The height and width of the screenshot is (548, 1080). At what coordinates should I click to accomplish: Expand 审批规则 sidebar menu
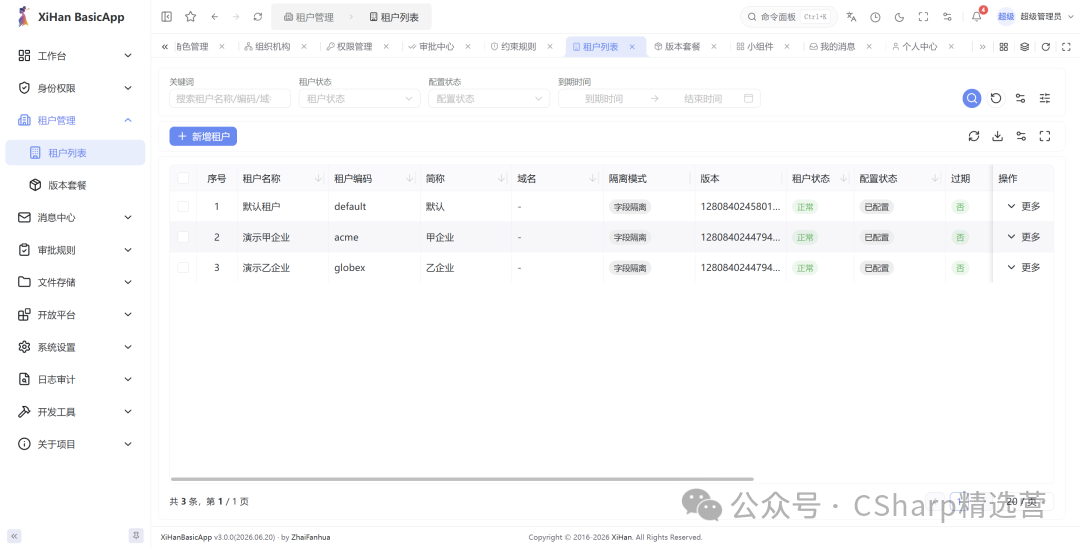pyautogui.click(x=75, y=250)
